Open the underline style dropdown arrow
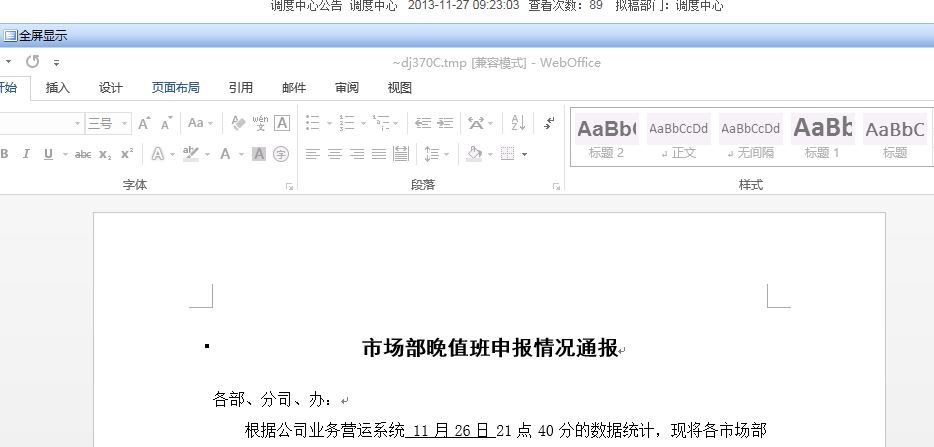The image size is (934, 447). (65, 155)
